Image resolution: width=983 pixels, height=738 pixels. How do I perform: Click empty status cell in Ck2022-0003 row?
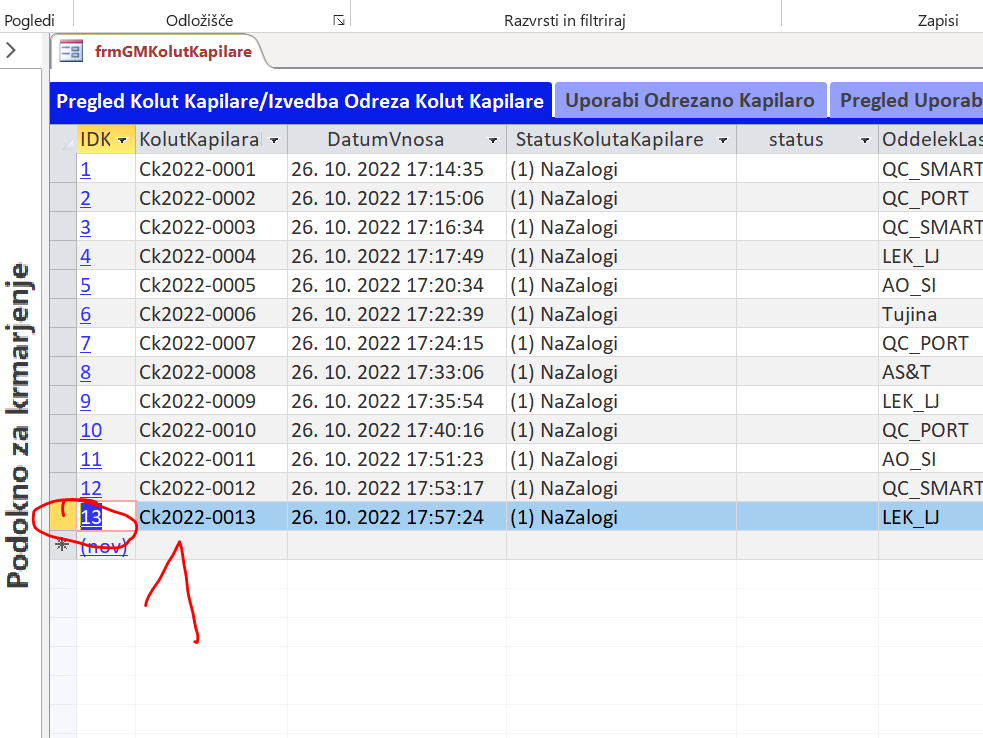click(807, 227)
